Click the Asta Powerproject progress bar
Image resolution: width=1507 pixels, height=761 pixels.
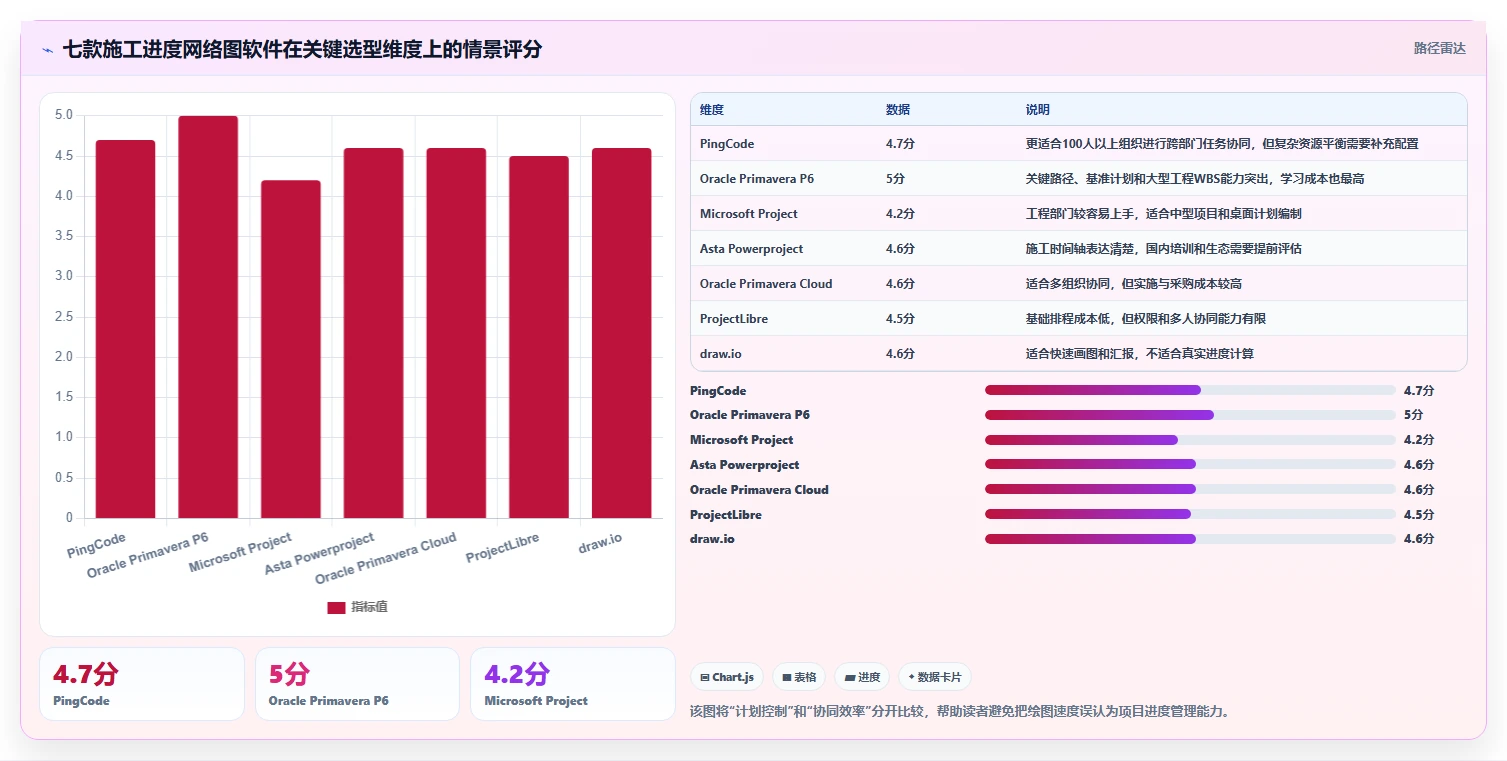1190,464
